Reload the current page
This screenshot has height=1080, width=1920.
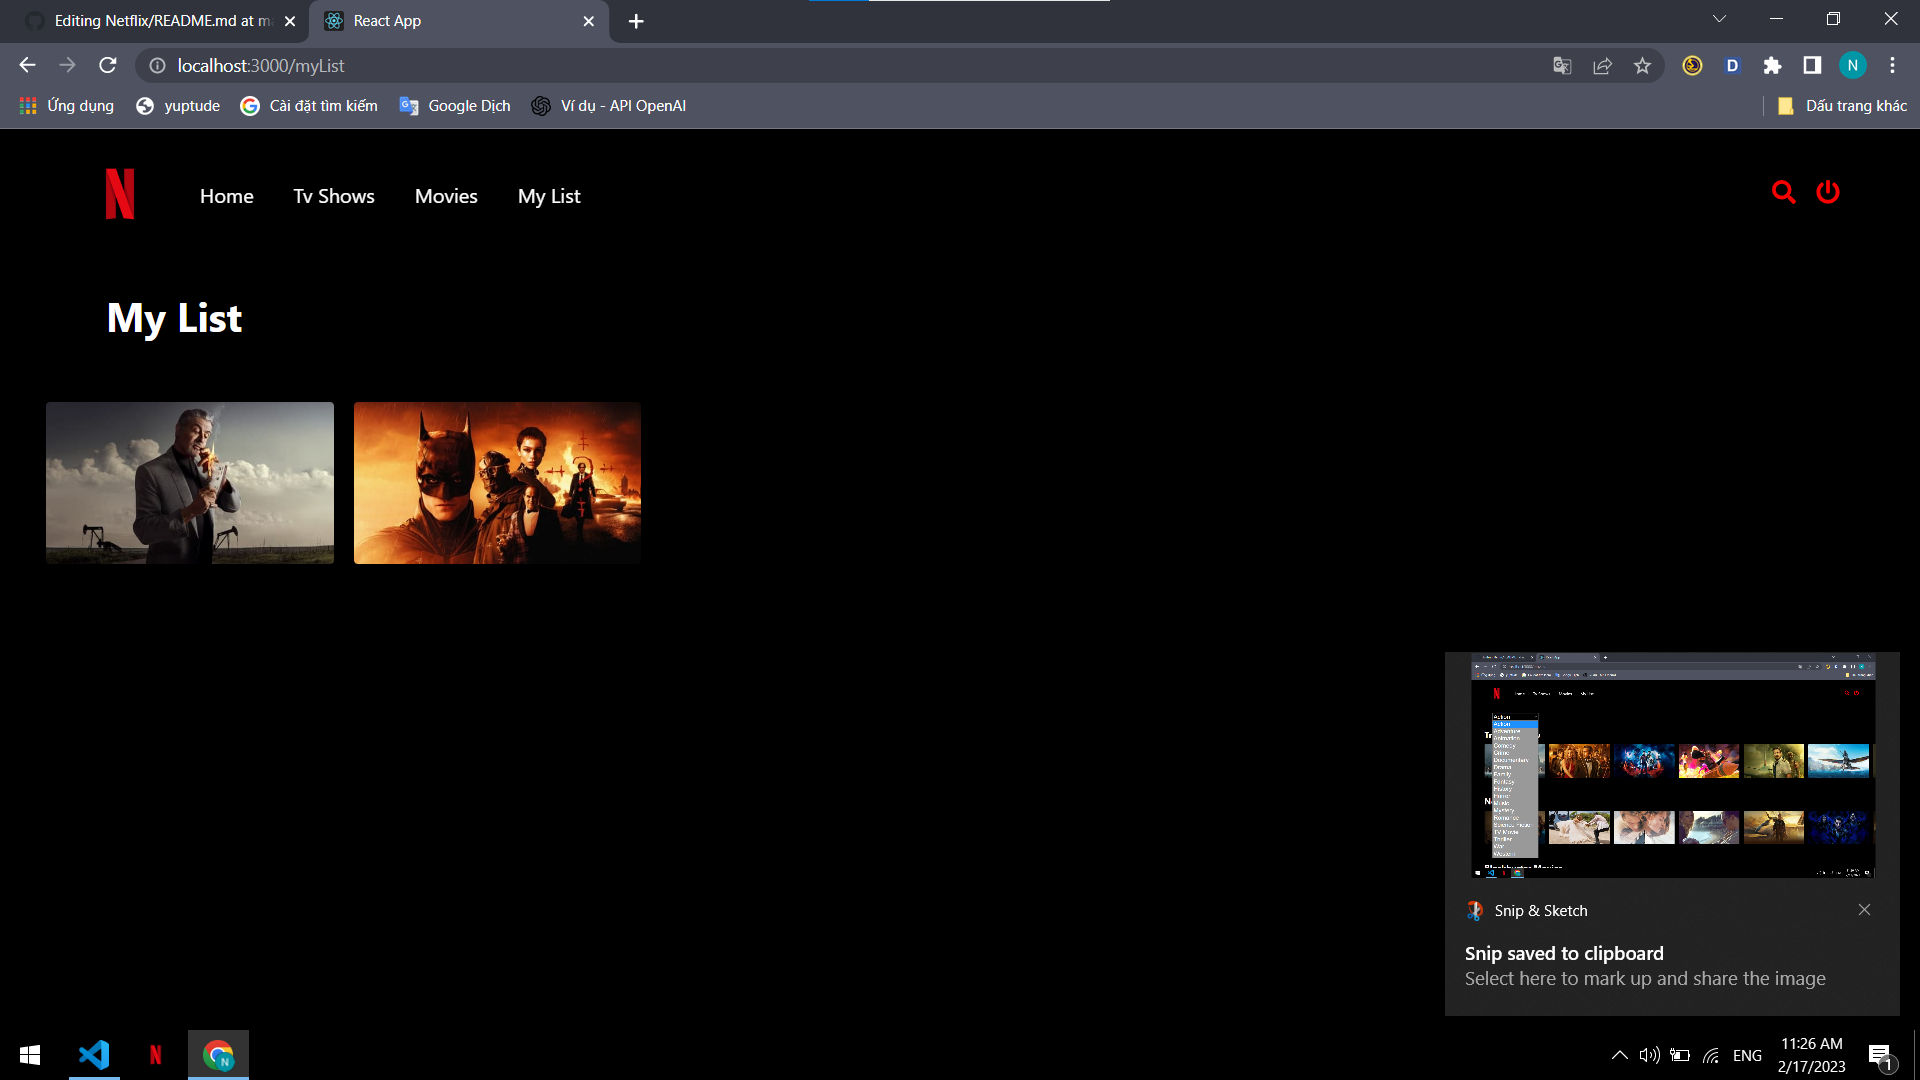pyautogui.click(x=107, y=65)
